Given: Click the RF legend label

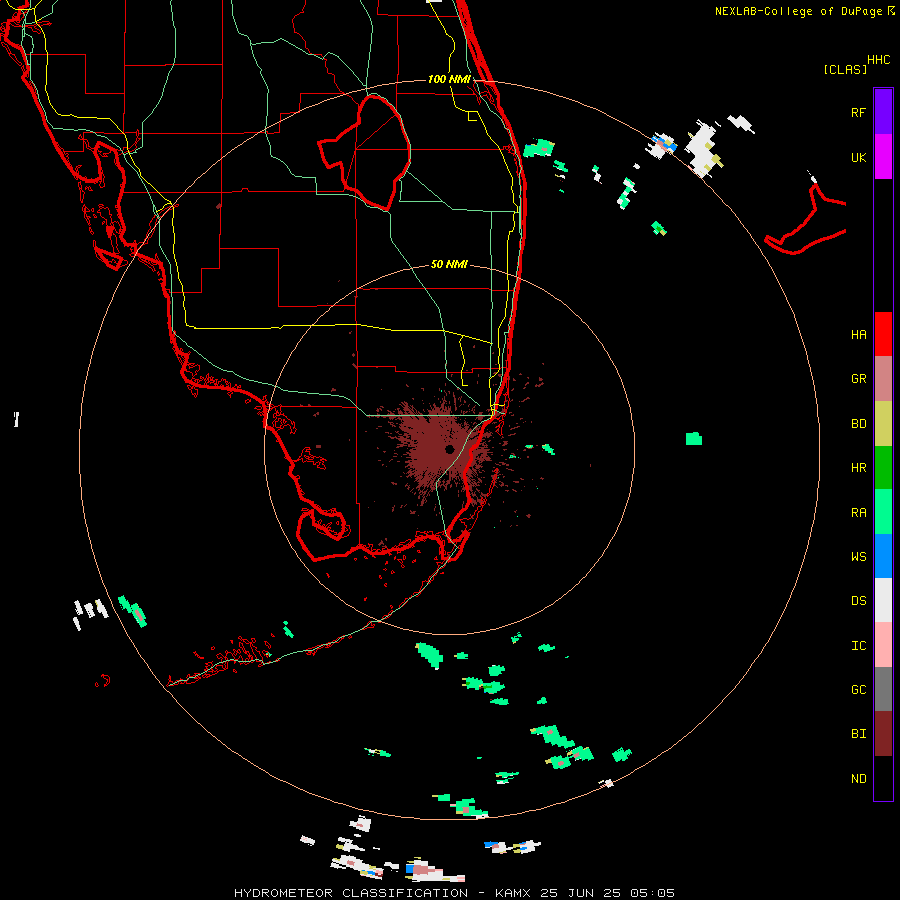Looking at the screenshot, I should coord(858,112).
